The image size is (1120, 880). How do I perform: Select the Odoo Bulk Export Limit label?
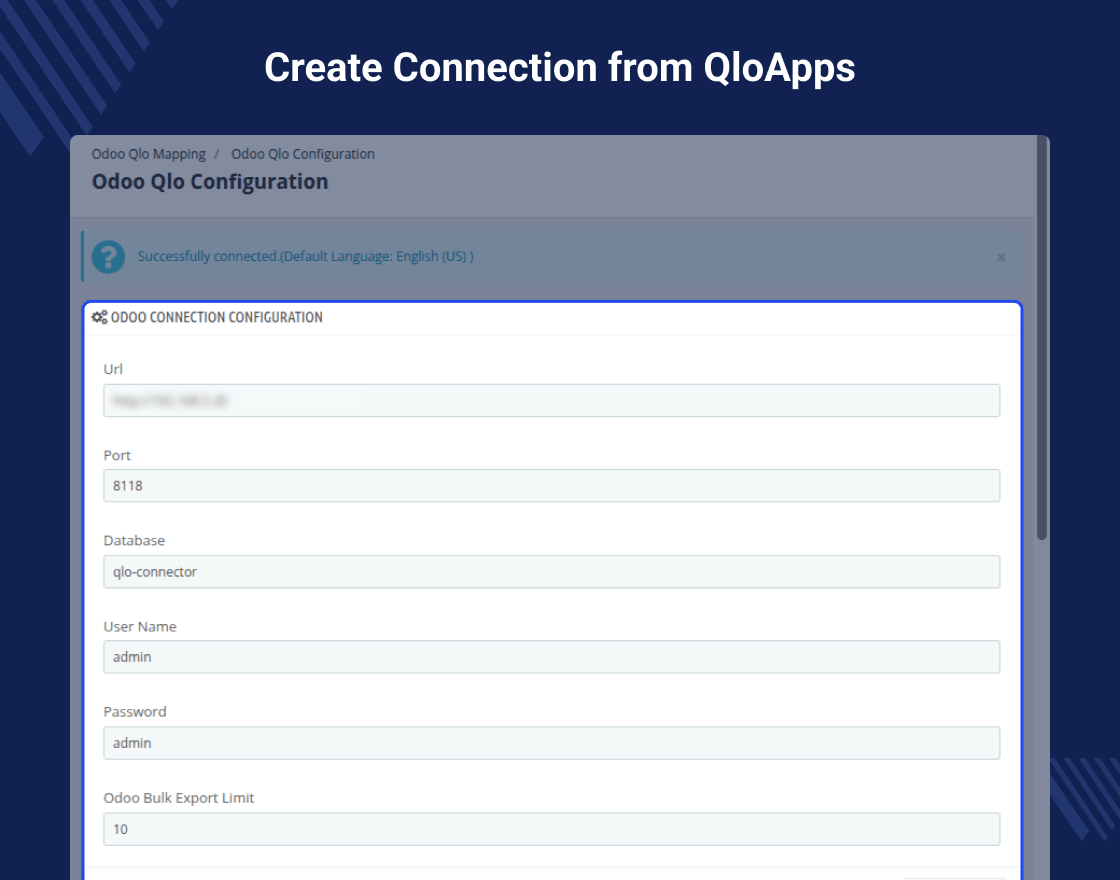click(179, 798)
